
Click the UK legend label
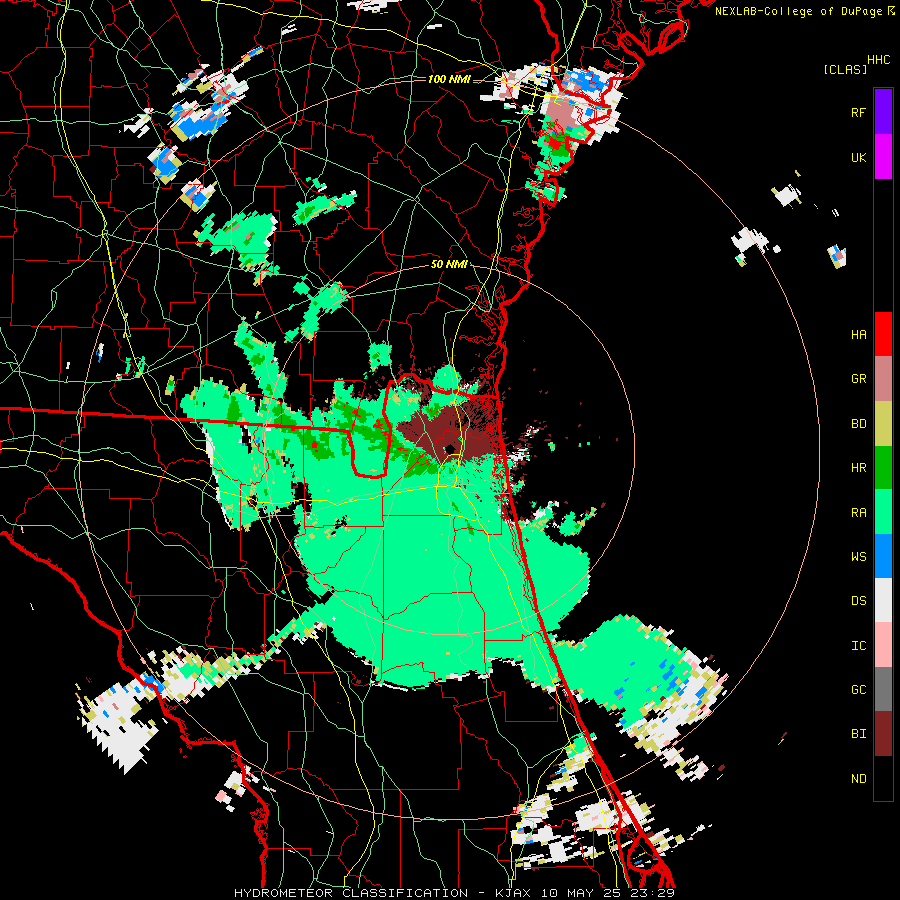(858, 157)
